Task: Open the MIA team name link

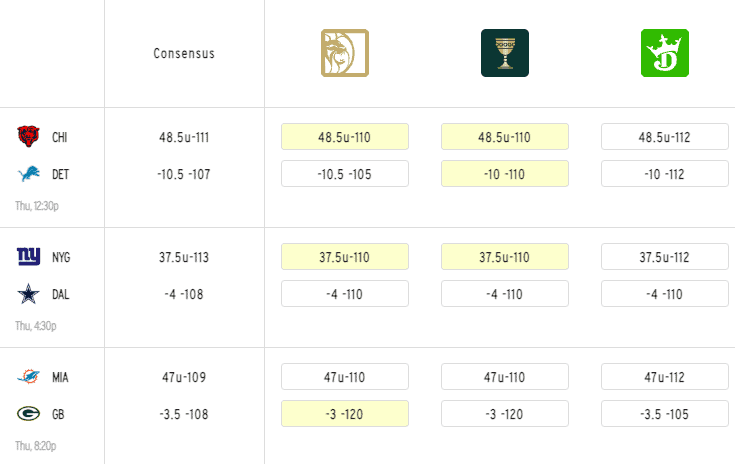Action: 60,377
